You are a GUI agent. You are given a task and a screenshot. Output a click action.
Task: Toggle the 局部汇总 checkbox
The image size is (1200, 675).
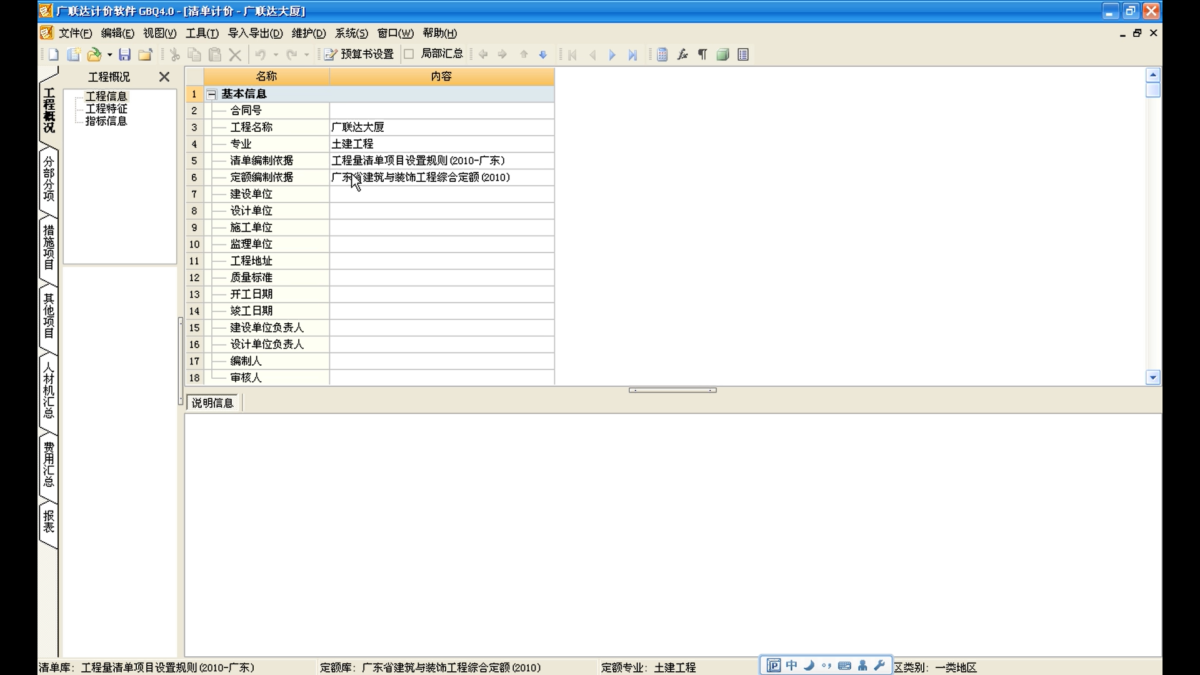click(x=408, y=54)
